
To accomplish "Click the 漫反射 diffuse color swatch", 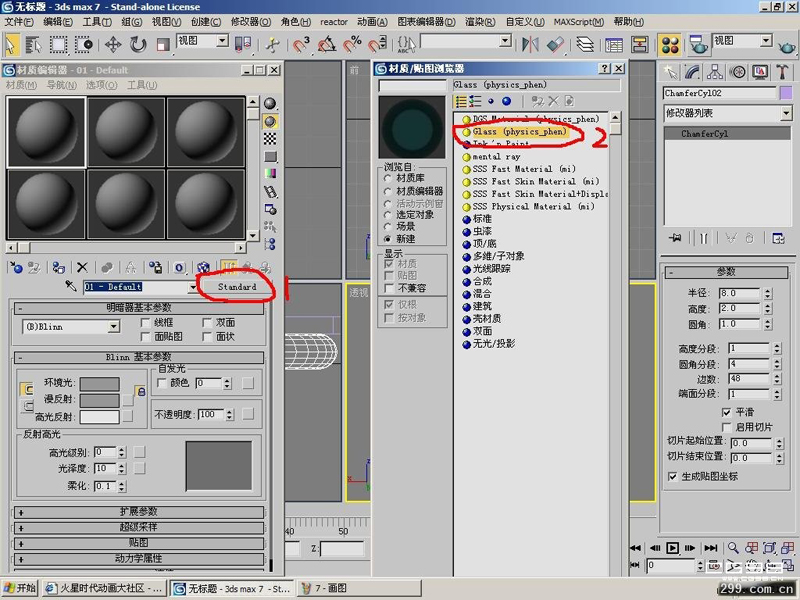I will point(99,400).
